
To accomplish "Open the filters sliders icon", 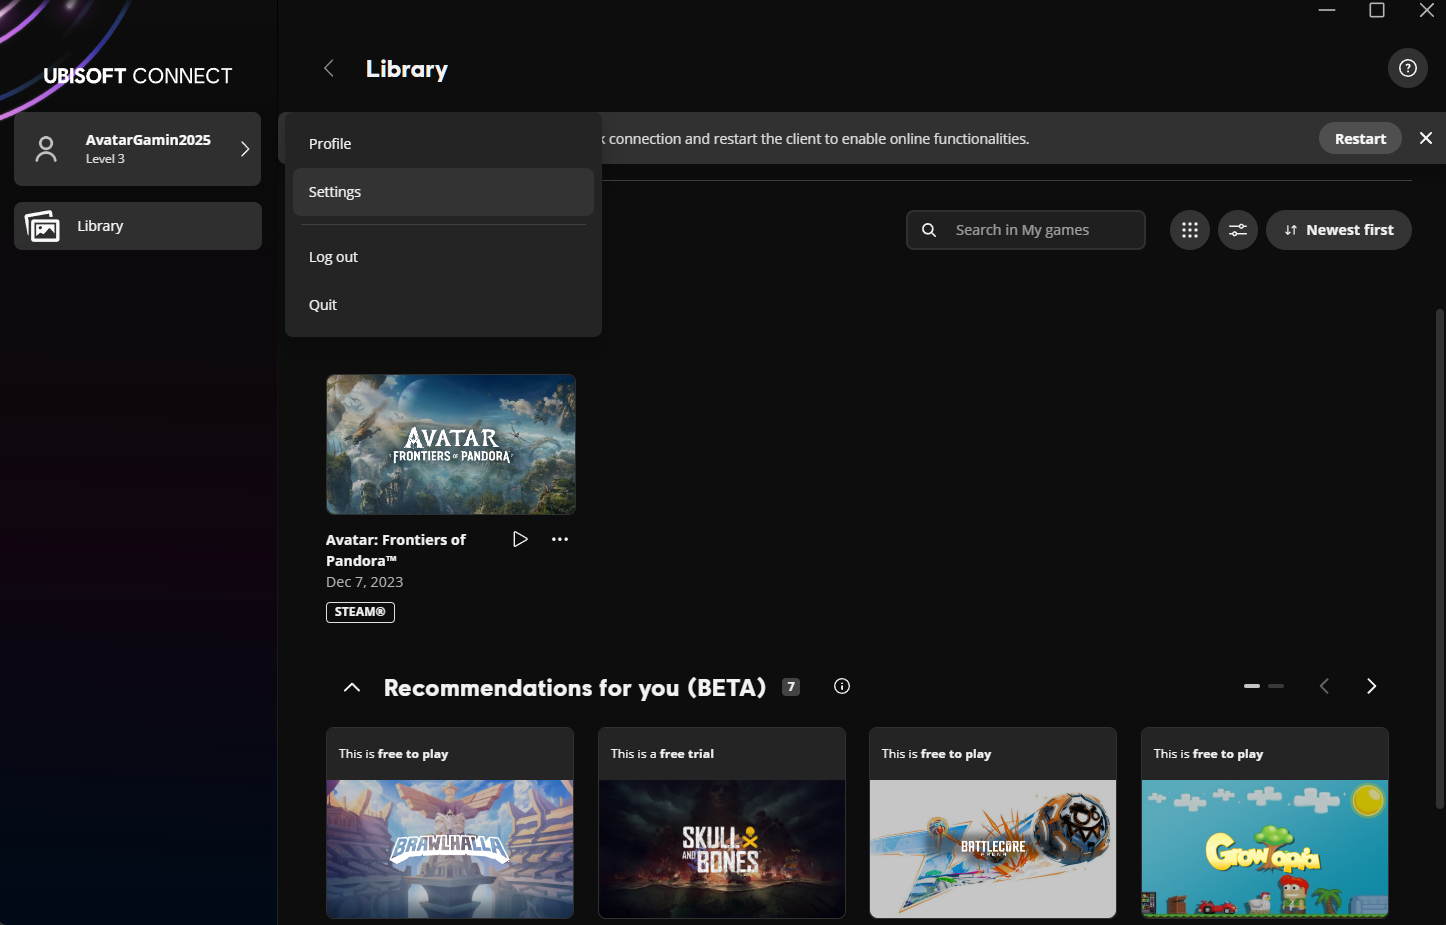I will 1237,230.
